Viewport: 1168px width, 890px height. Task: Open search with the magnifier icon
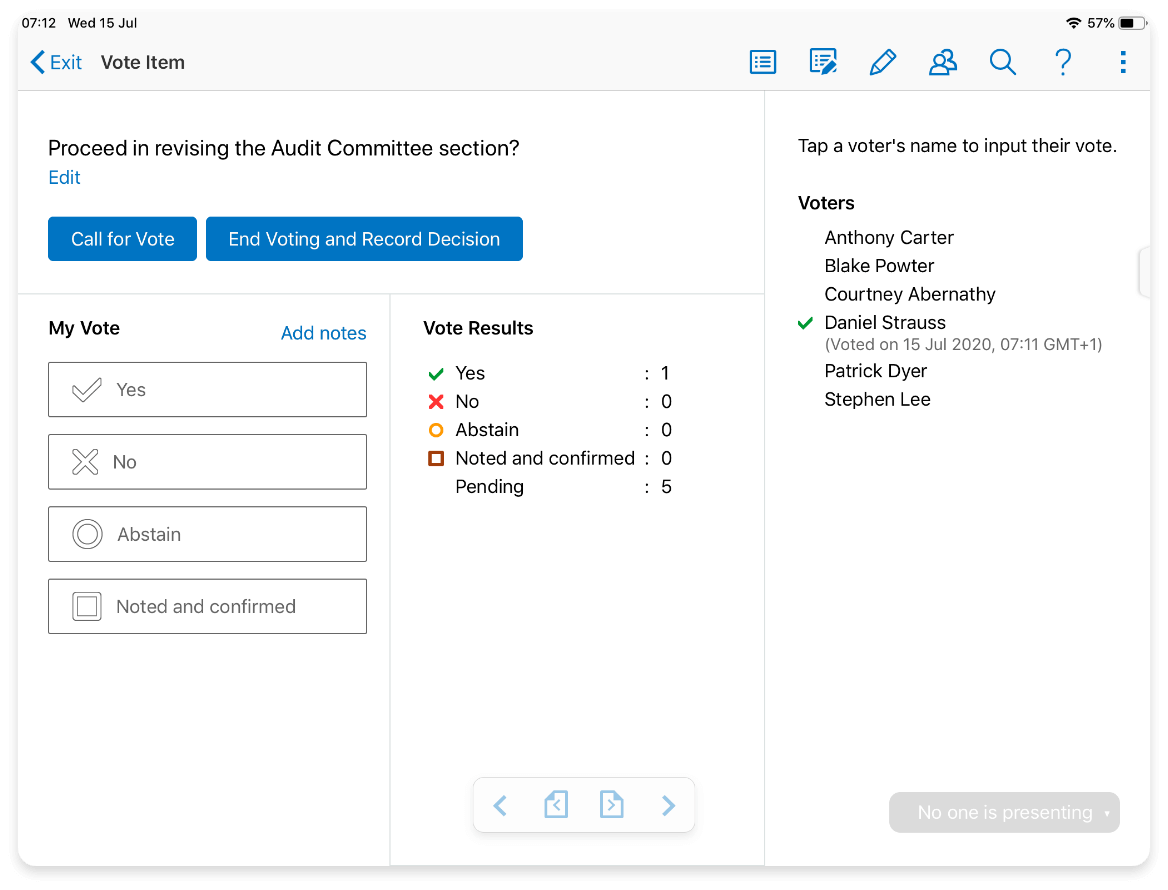[x=1002, y=62]
